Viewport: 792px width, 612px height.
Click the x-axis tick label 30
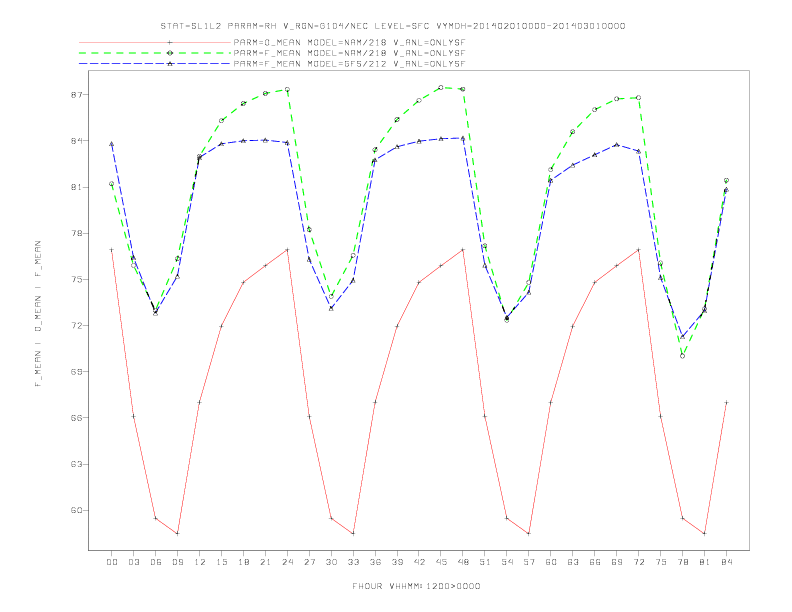pyautogui.click(x=331, y=562)
